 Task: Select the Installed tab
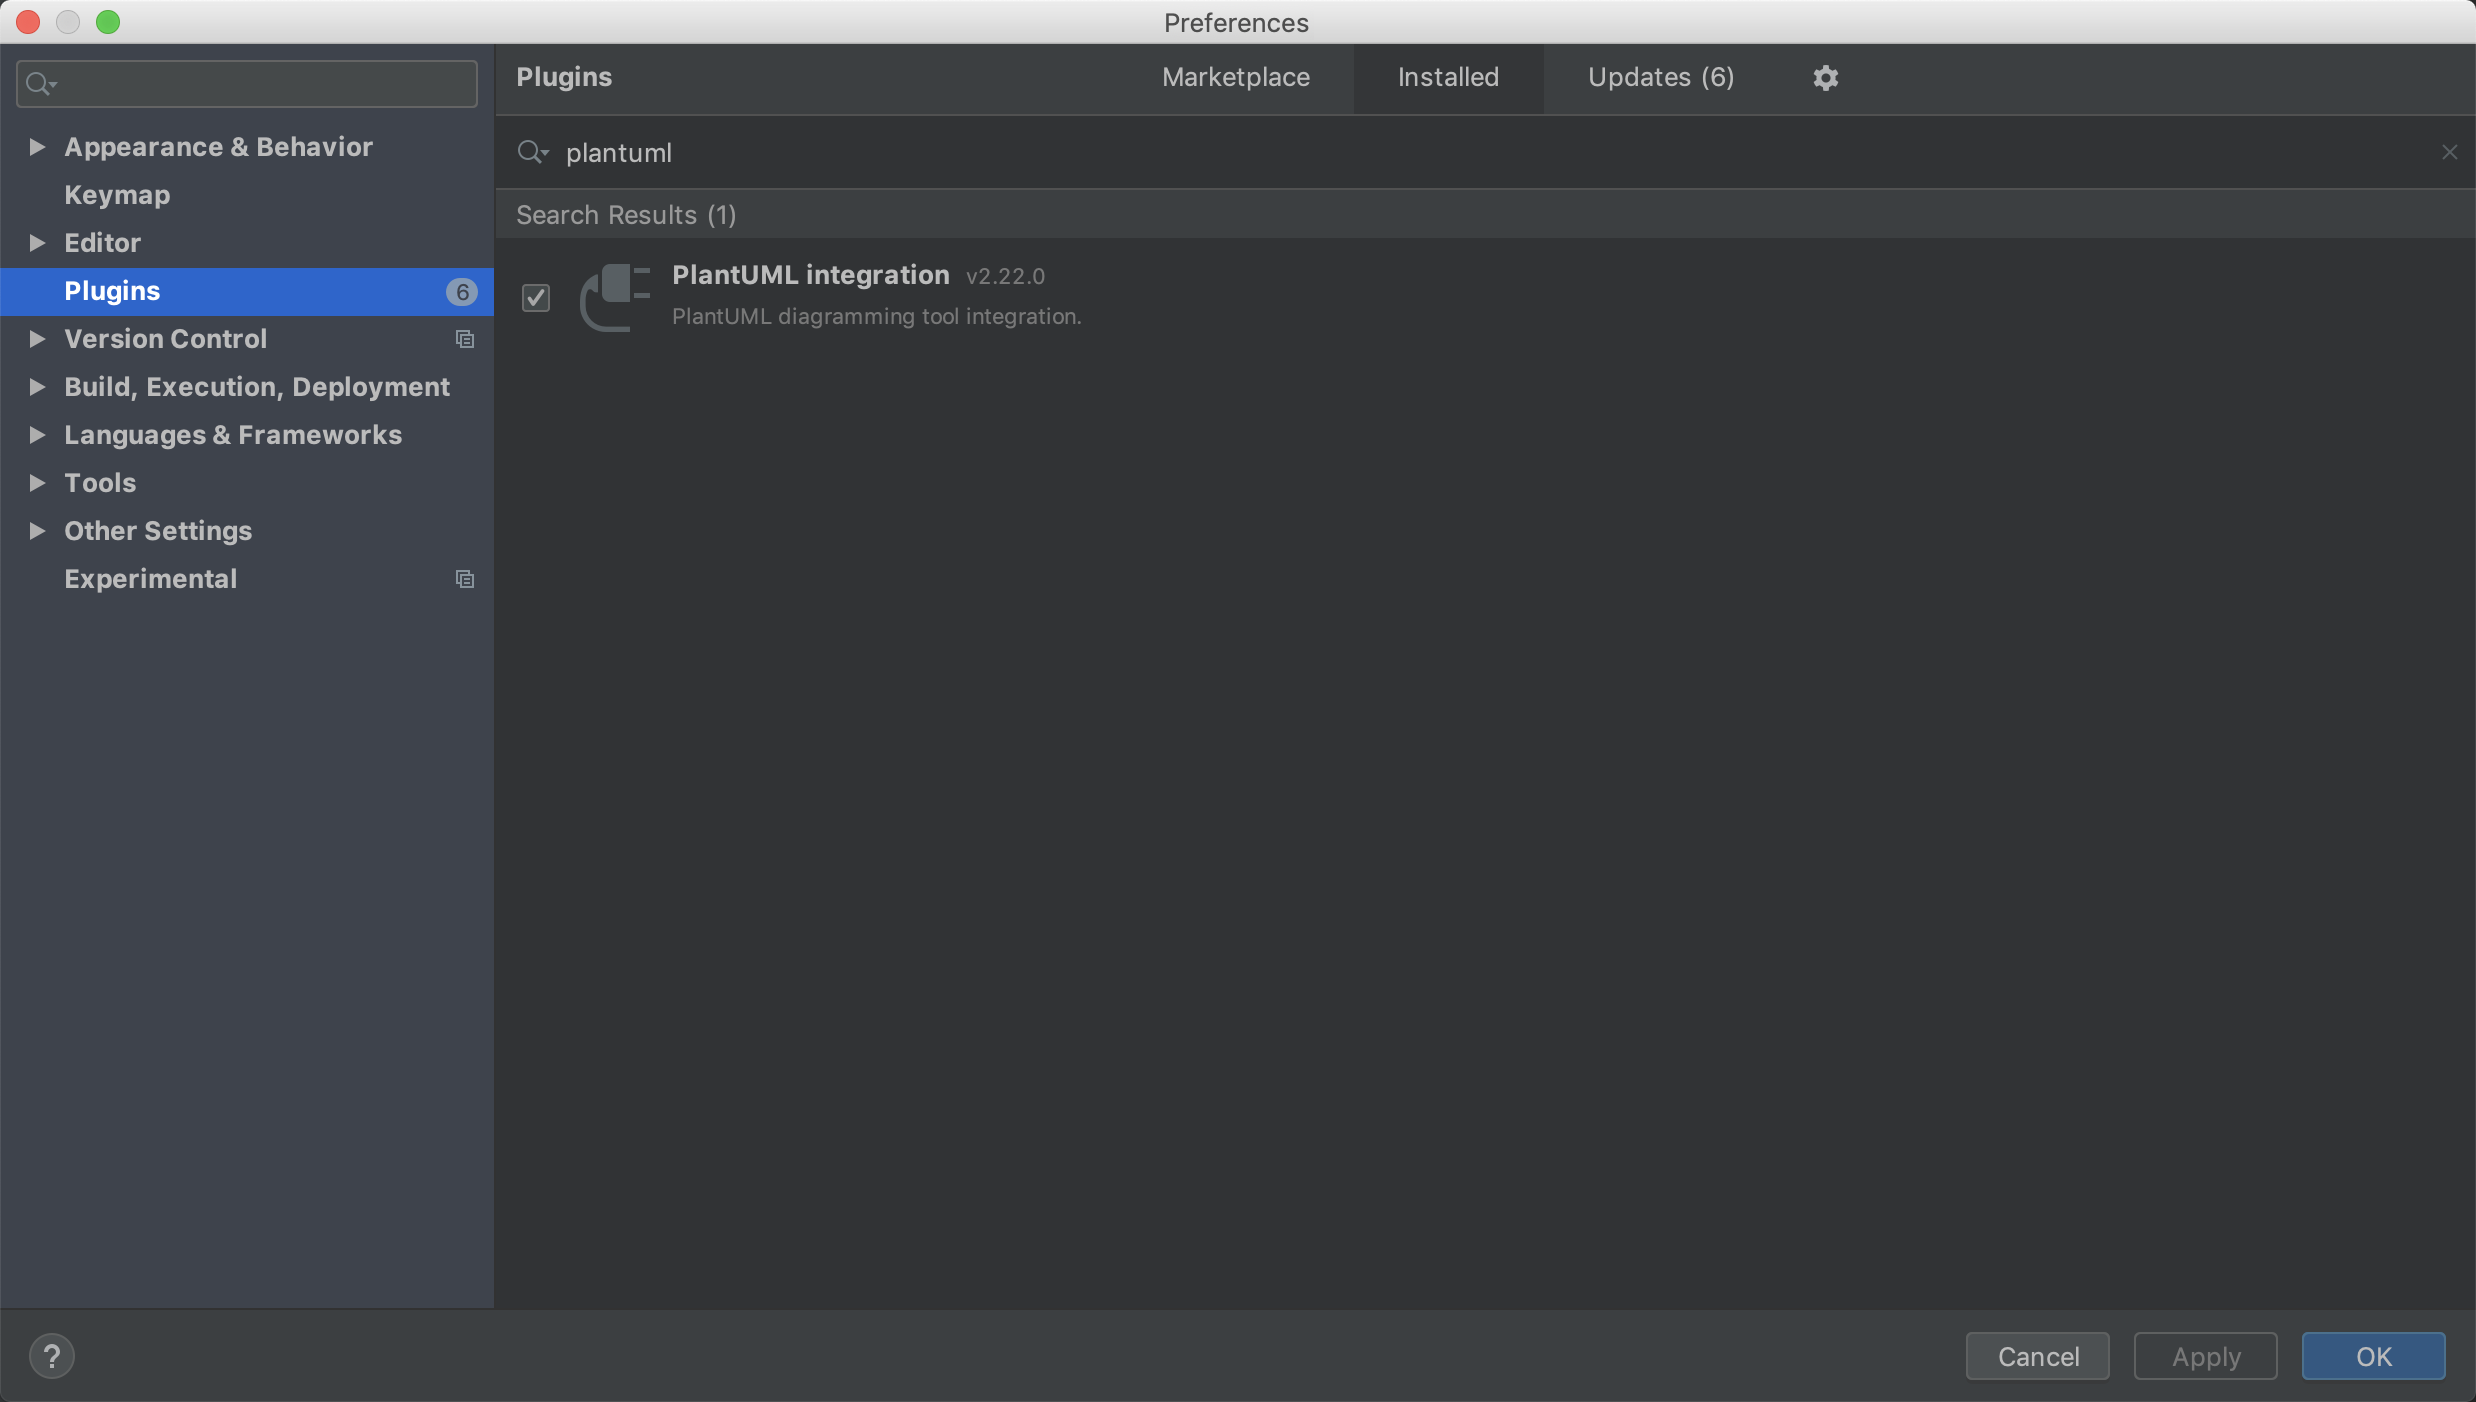[1447, 77]
